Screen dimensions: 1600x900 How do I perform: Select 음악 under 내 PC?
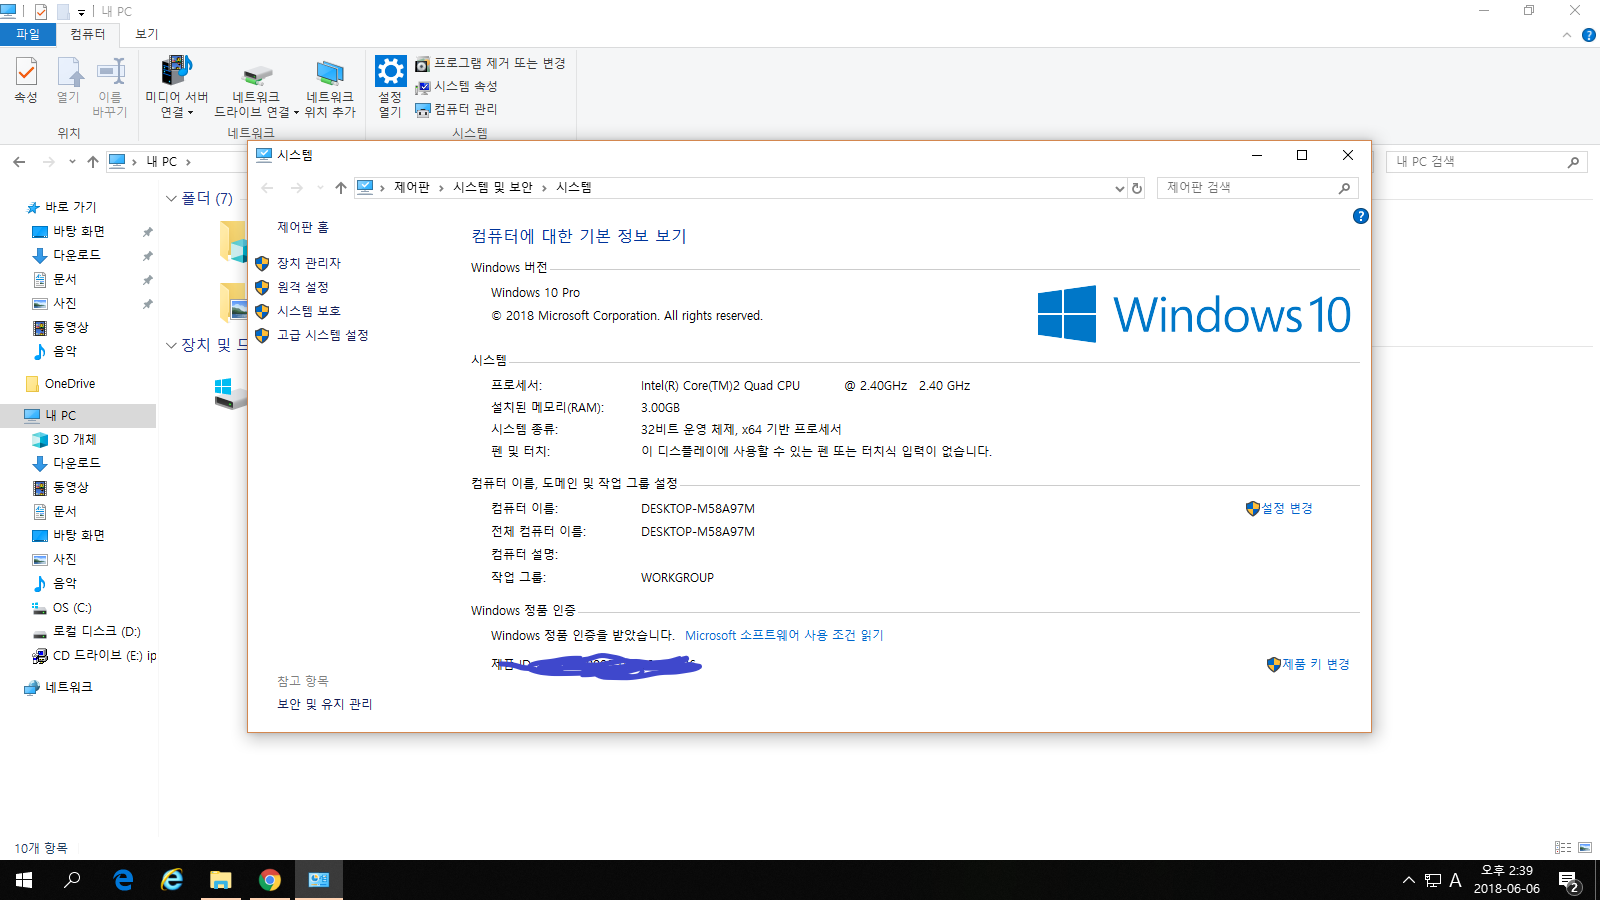point(64,583)
